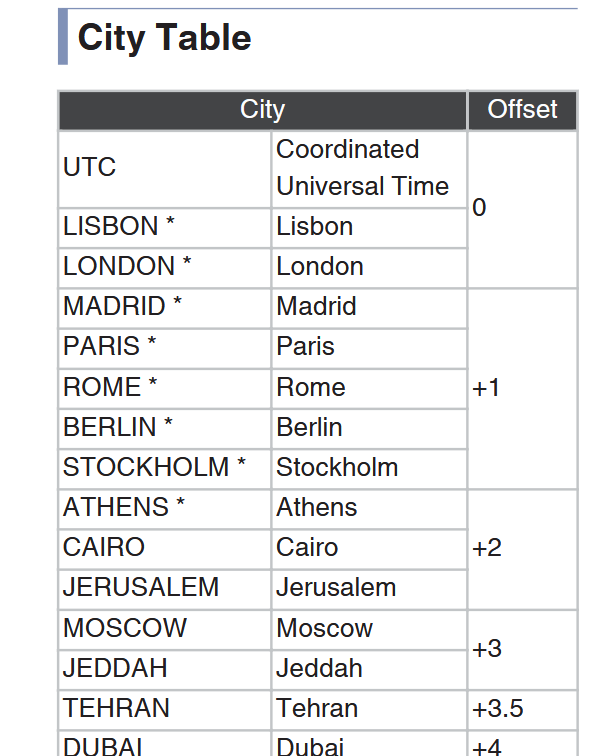
Task: Click the UTC city code cell
Action: [164, 169]
